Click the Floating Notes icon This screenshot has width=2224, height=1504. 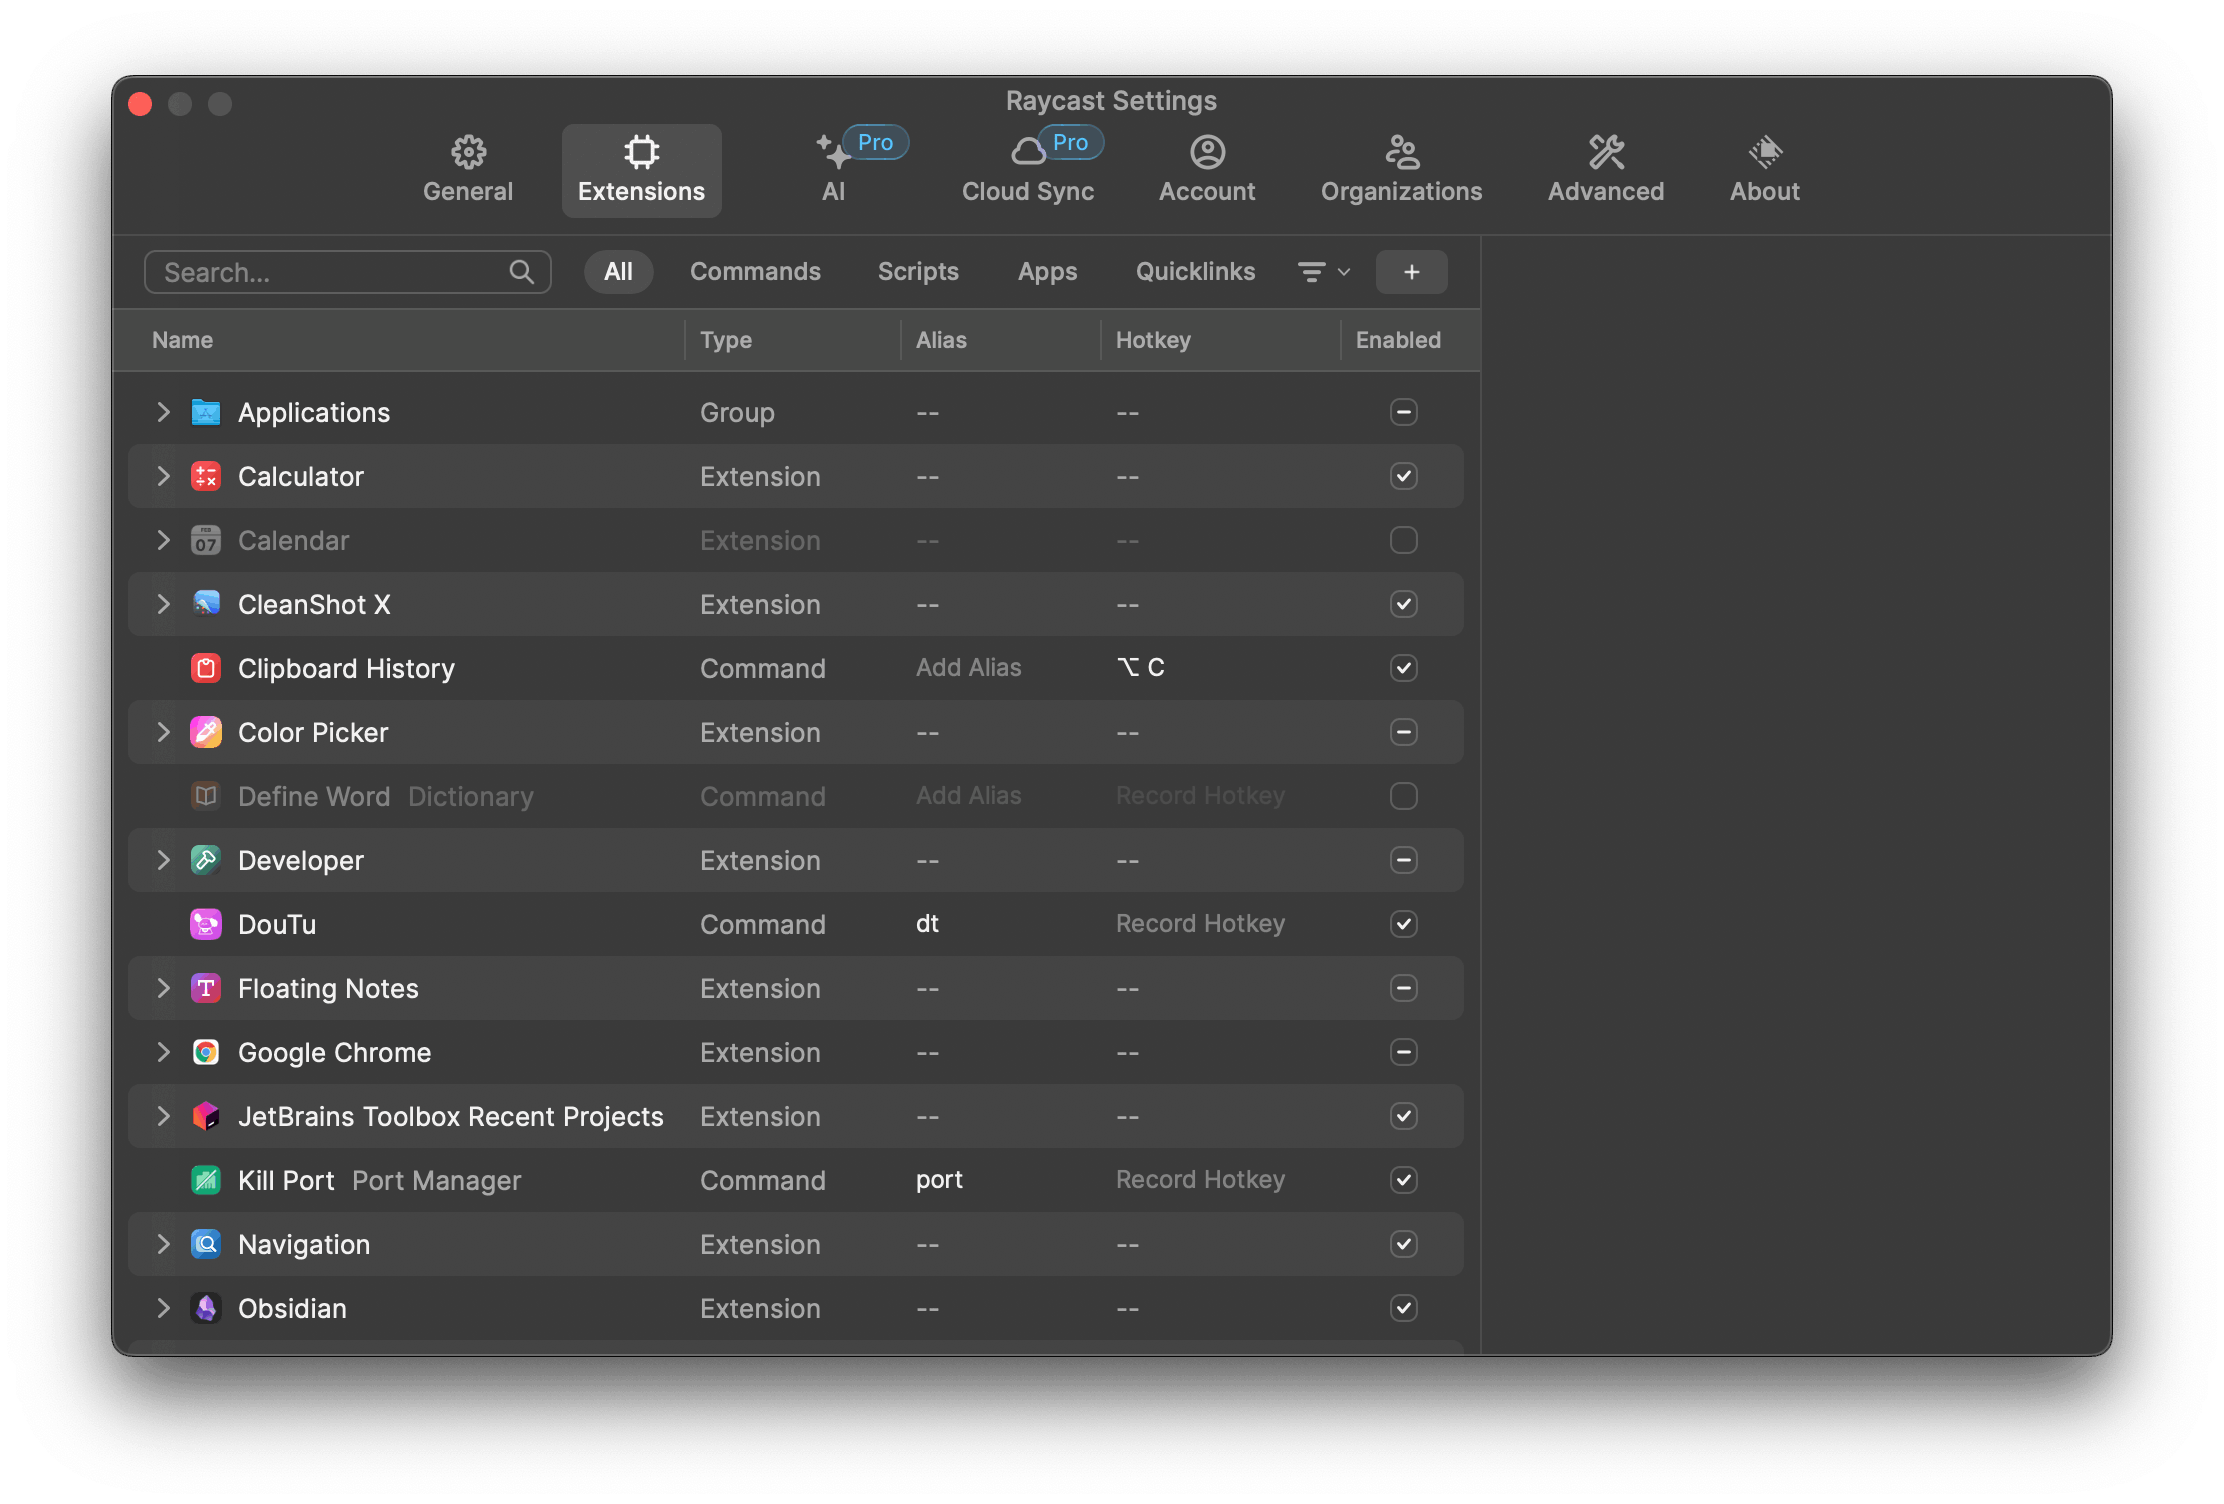click(206, 988)
